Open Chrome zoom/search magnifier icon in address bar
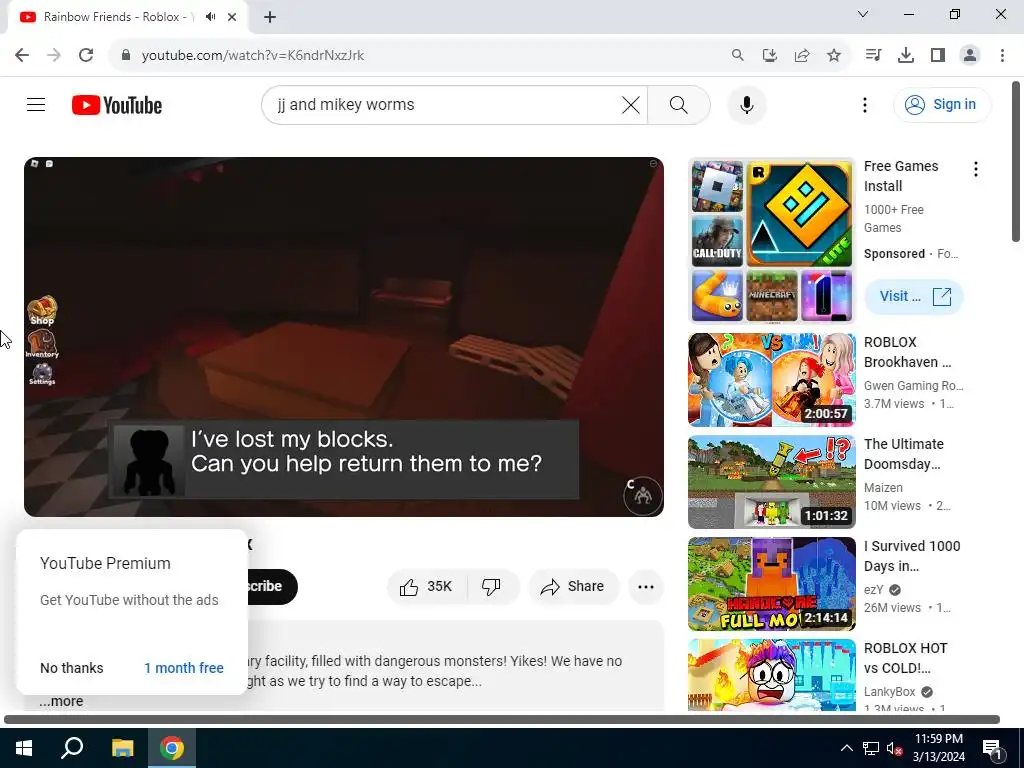 (x=737, y=55)
